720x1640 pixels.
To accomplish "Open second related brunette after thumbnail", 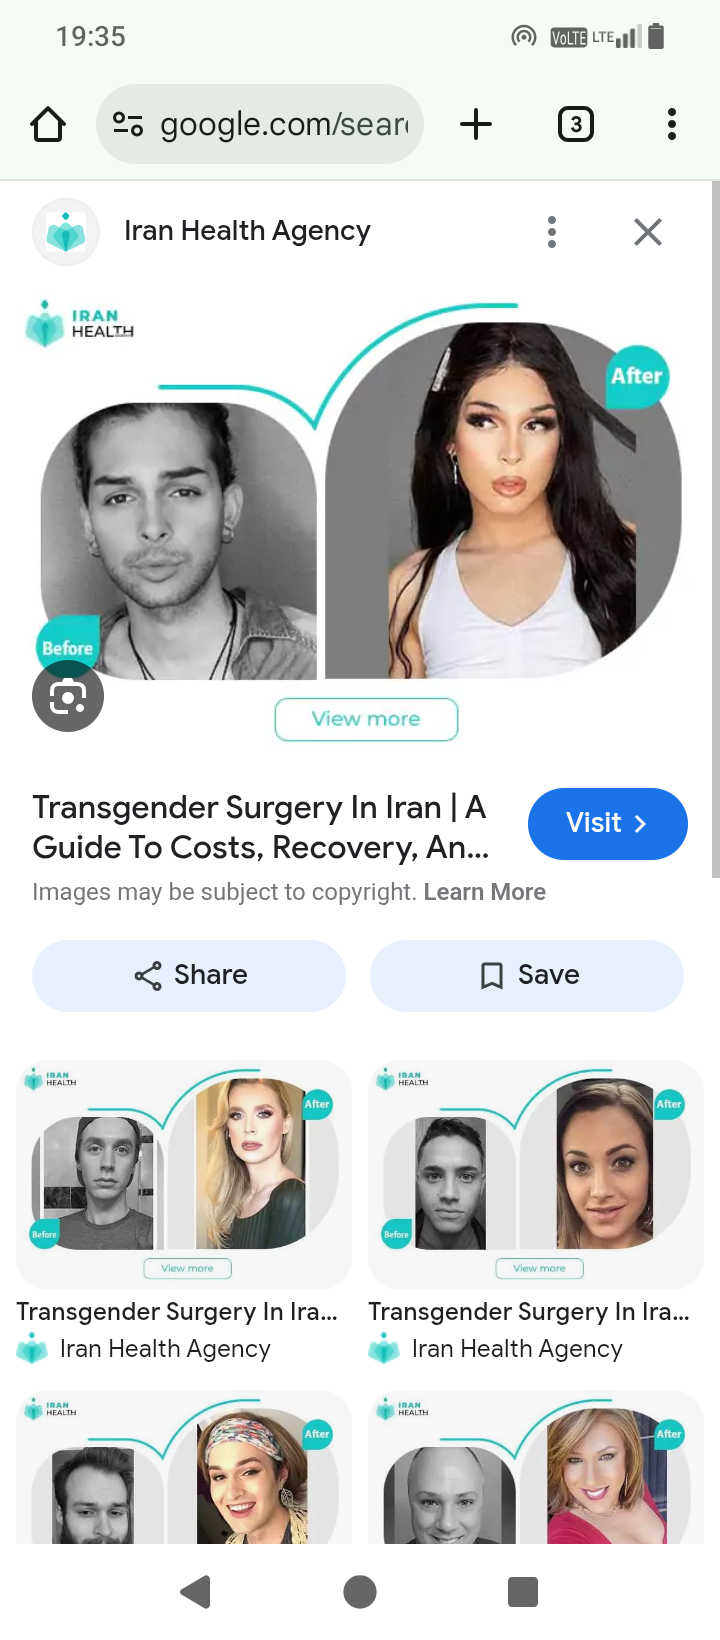I will 536,1174.
